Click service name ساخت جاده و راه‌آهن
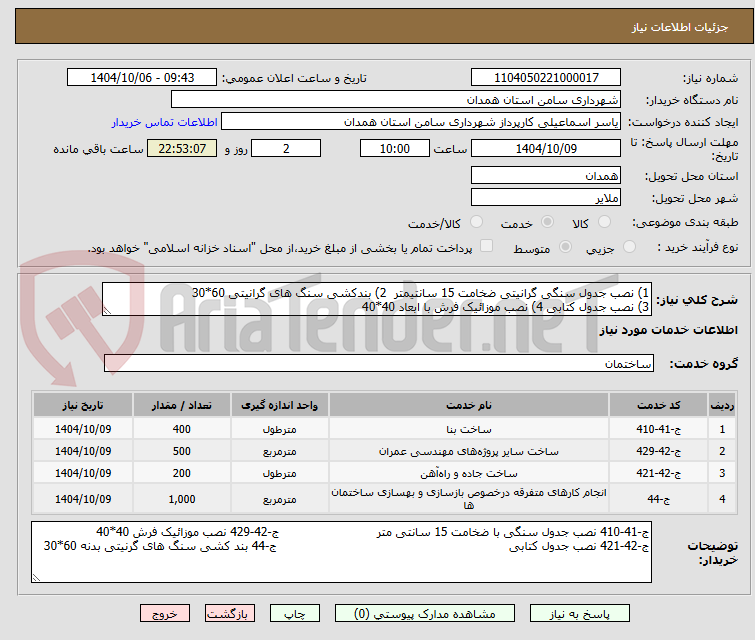 tap(469, 473)
